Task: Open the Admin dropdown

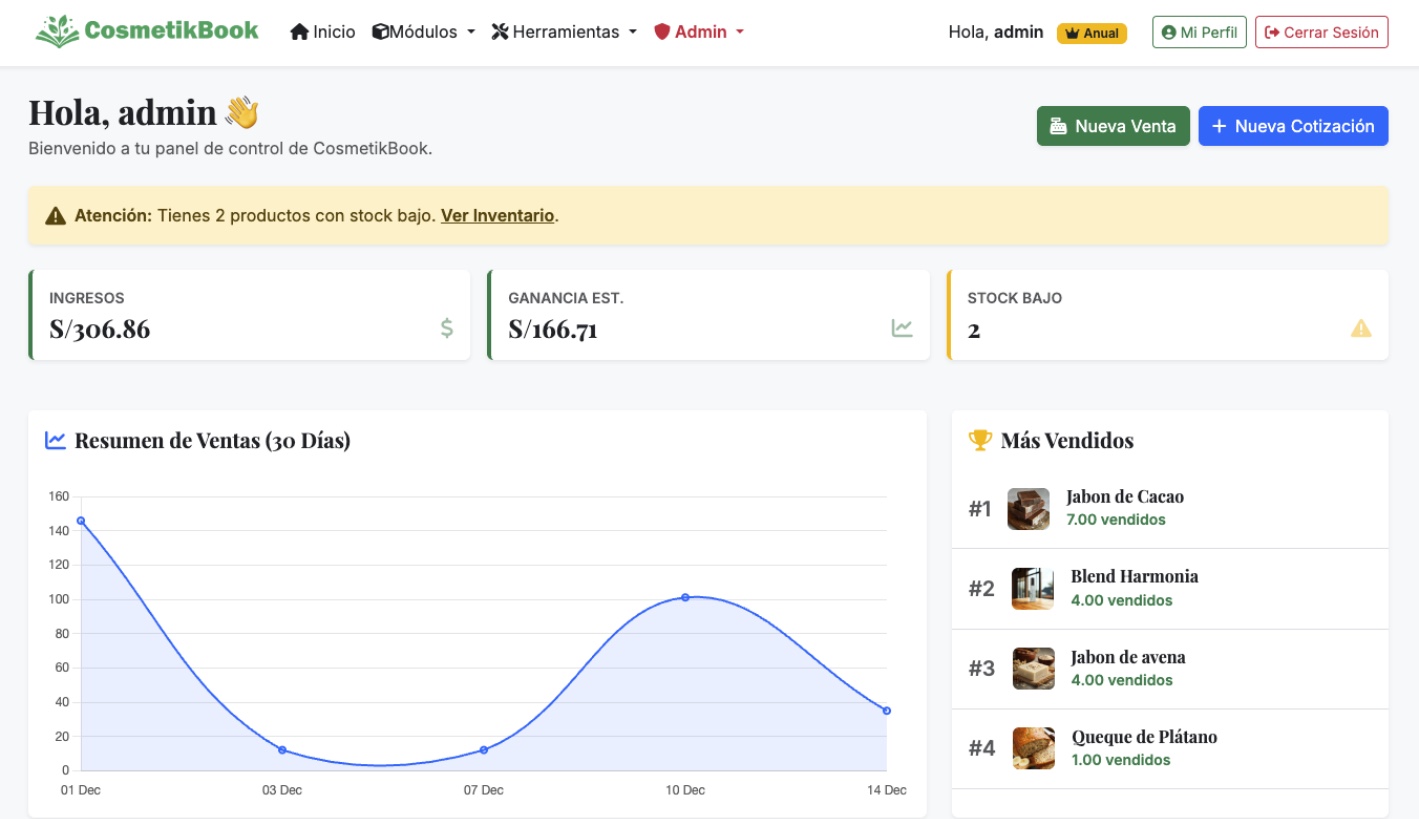Action: pos(695,31)
